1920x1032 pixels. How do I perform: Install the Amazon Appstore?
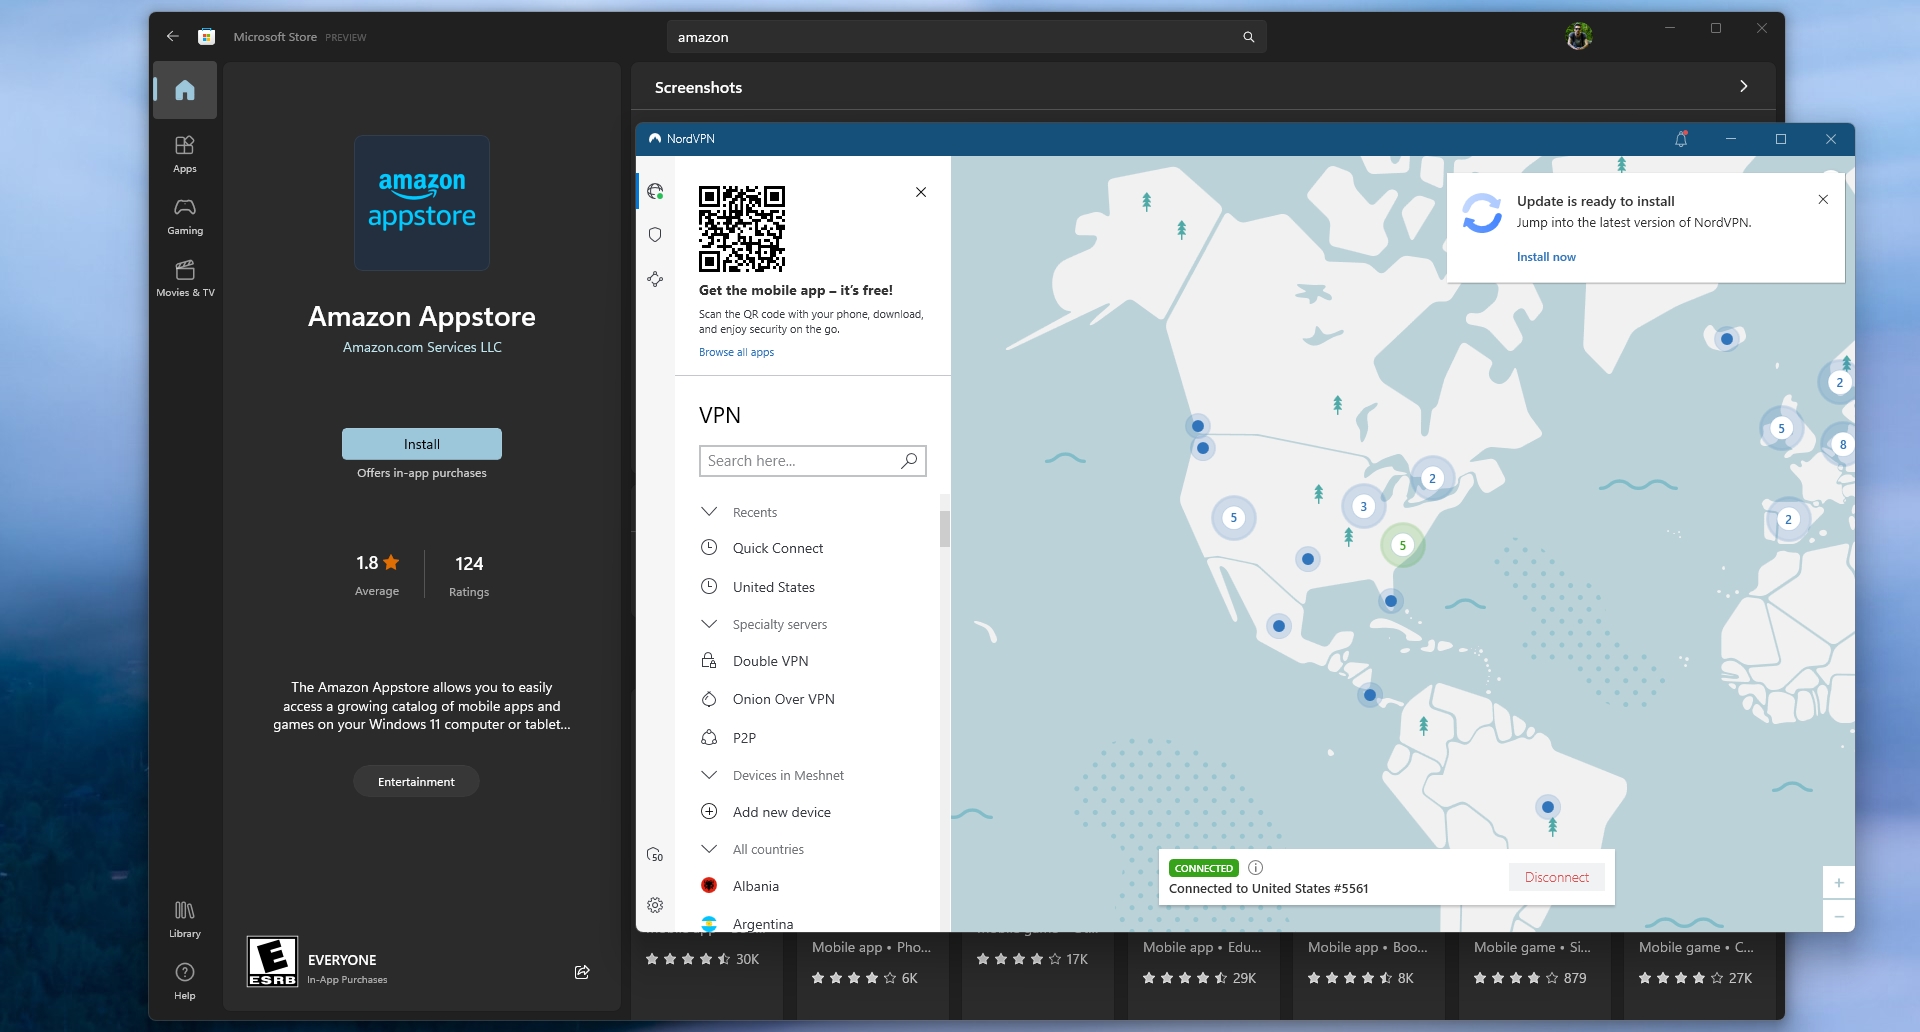coord(421,444)
